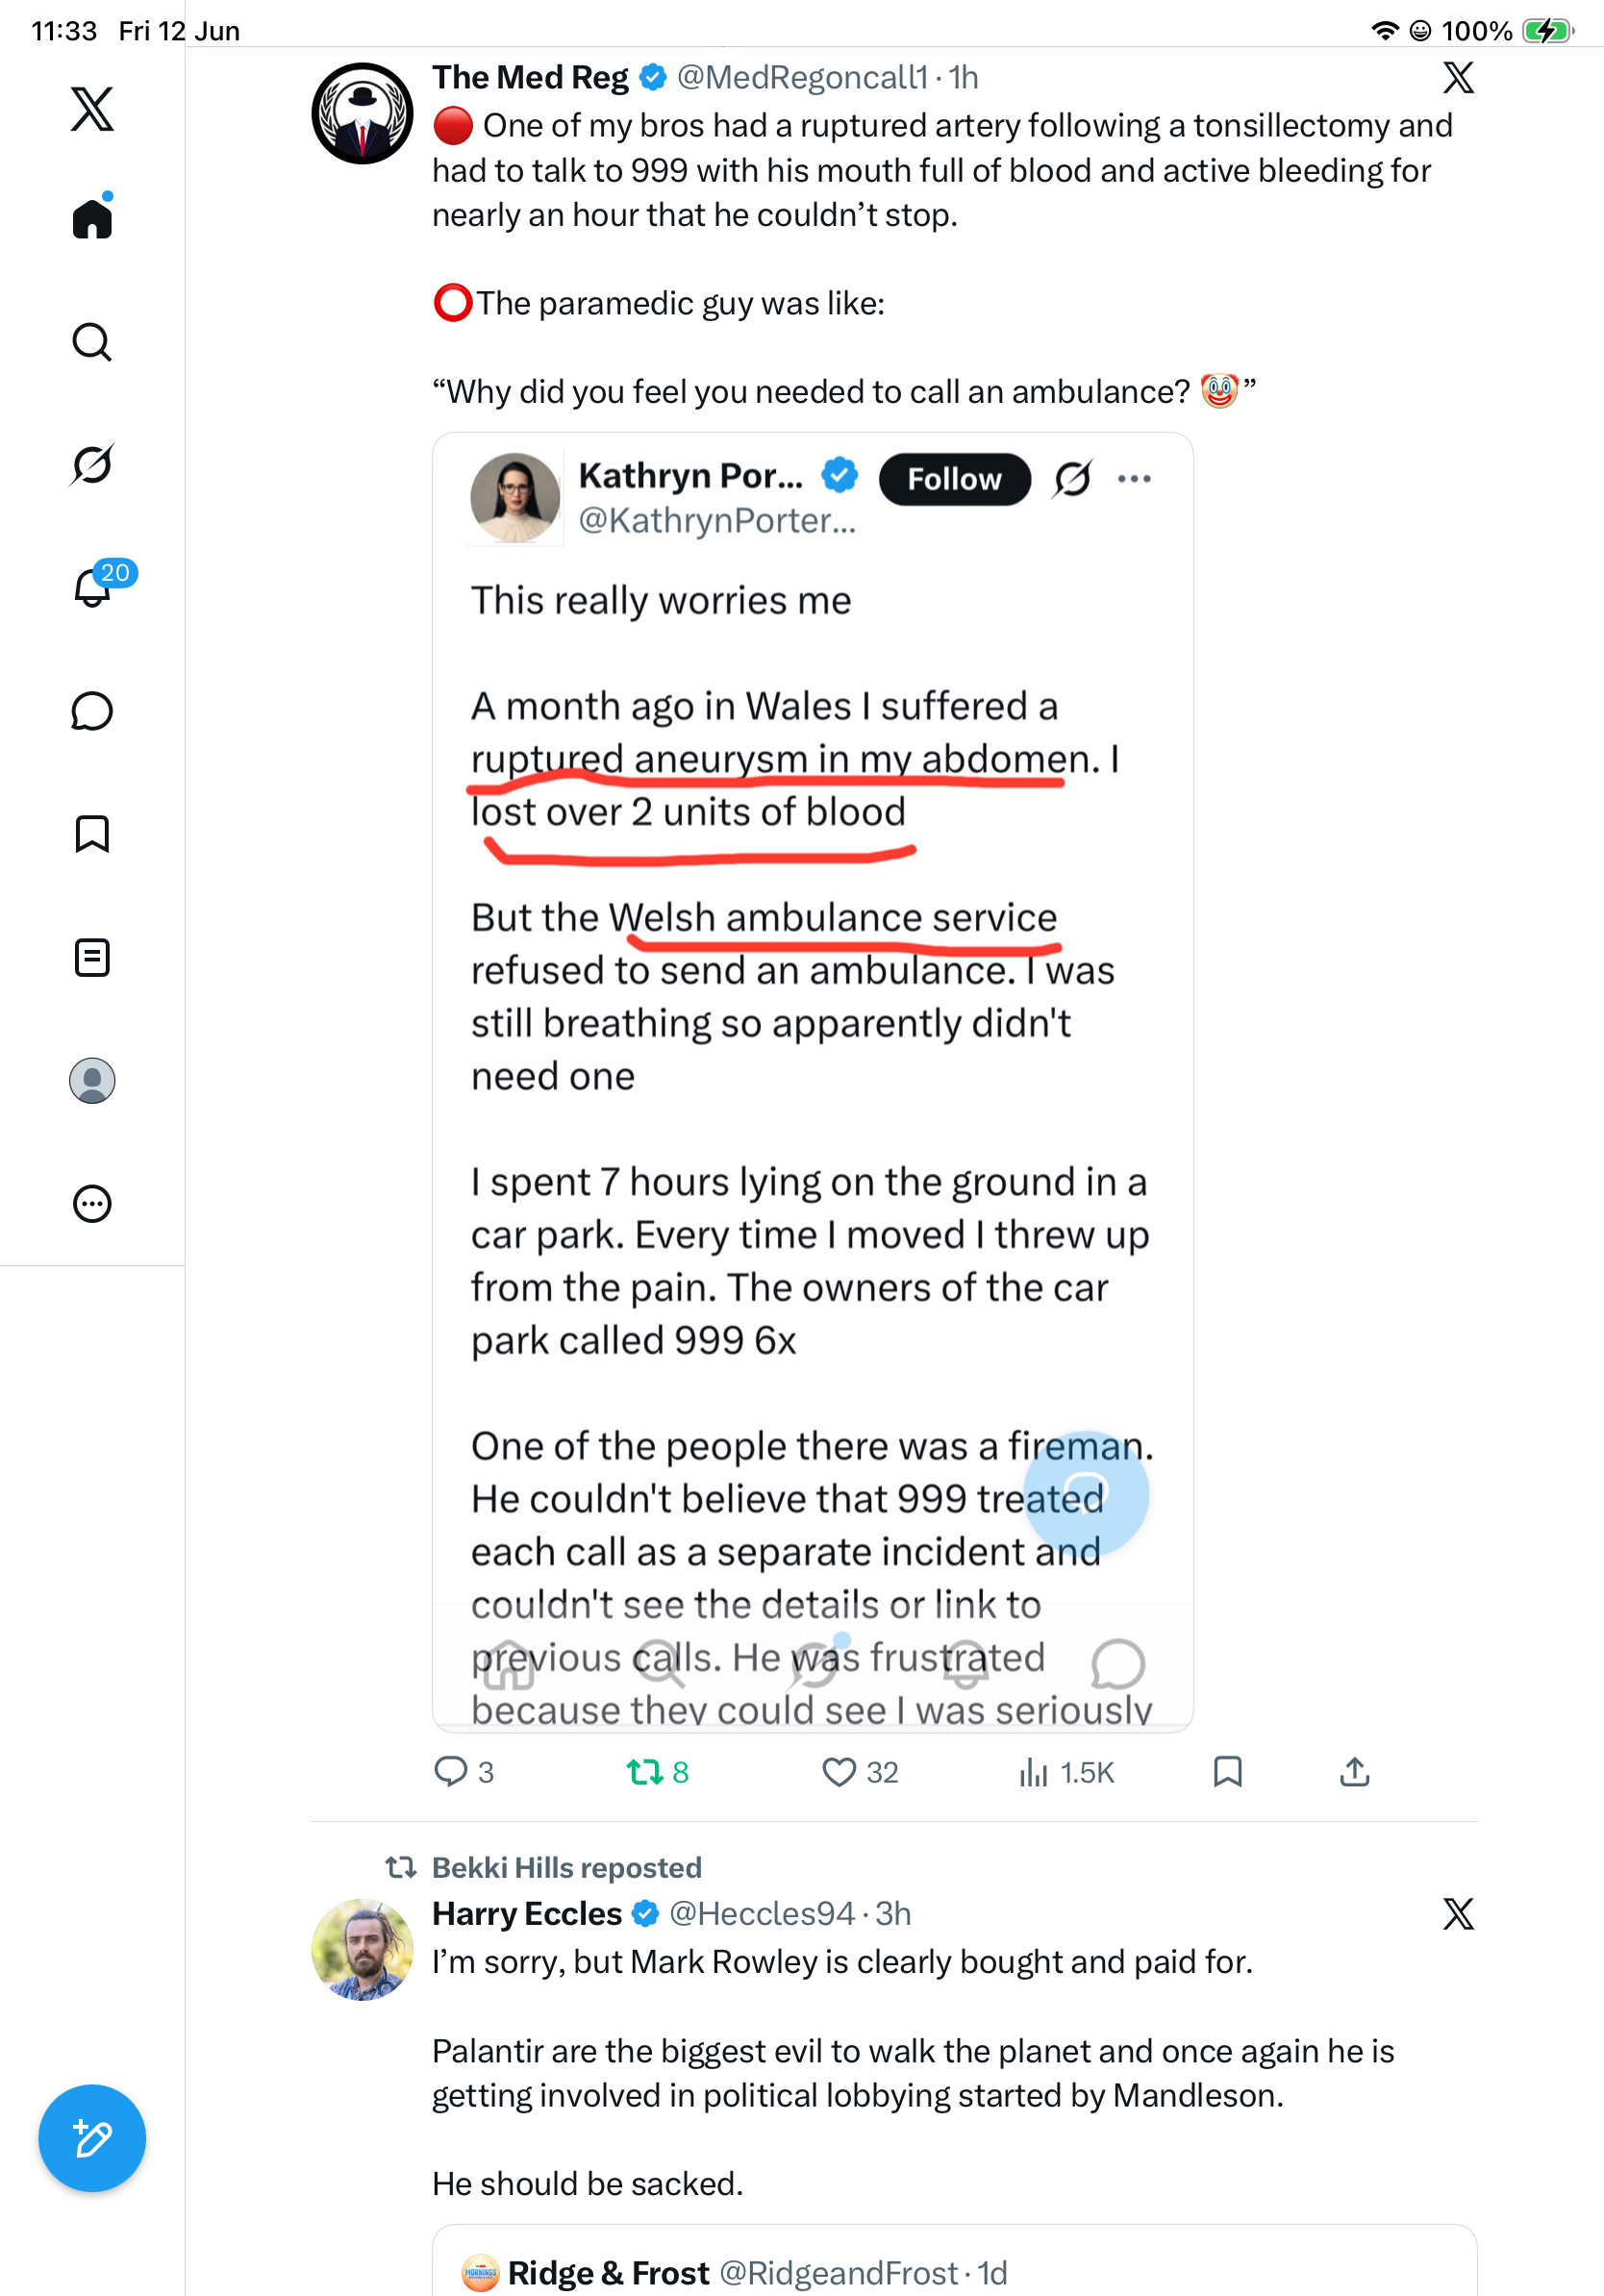Open three-dot menu in Kathryn Porter's post
Image resolution: width=1604 pixels, height=2296 pixels.
tap(1134, 479)
